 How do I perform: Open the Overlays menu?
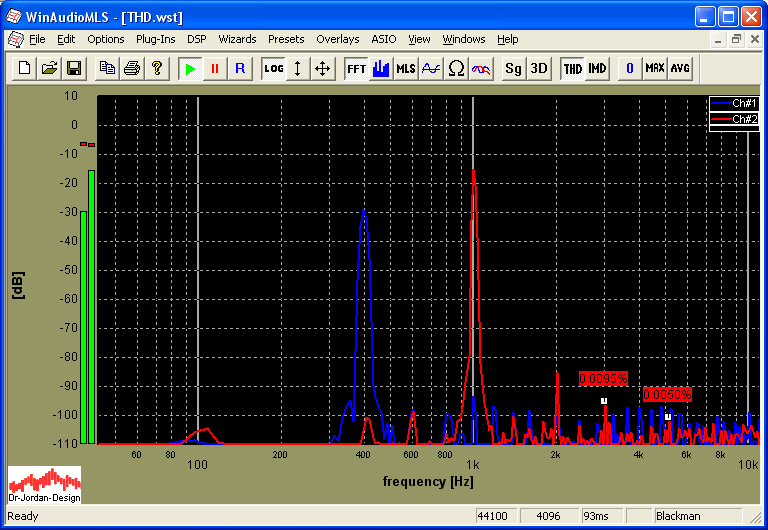[337, 39]
